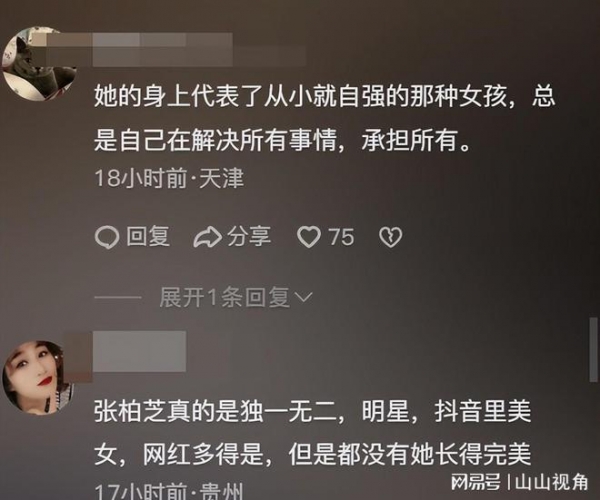Click the blurred username of second commenter

(140, 351)
